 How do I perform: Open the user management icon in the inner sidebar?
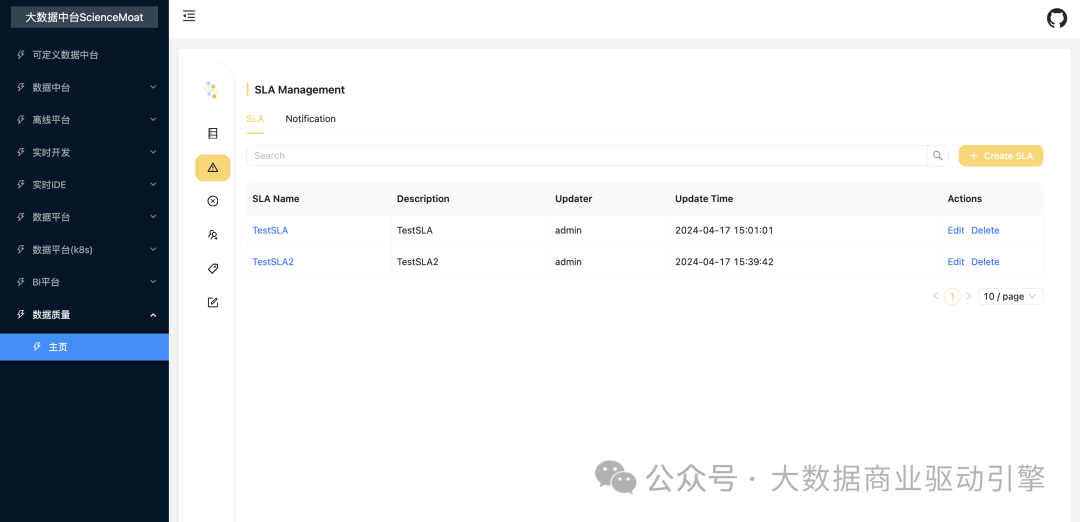pyautogui.click(x=212, y=235)
